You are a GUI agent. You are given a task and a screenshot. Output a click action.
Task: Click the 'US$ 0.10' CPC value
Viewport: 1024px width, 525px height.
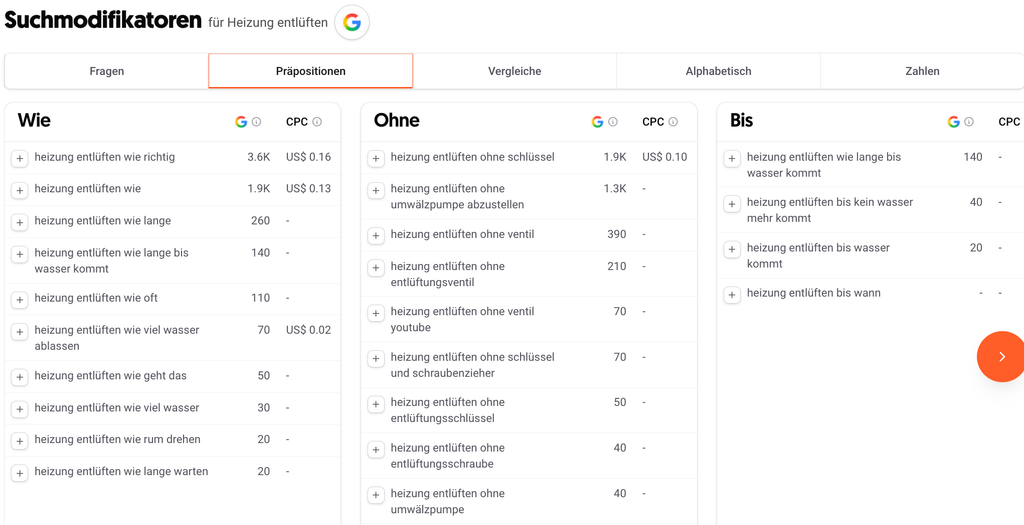click(x=664, y=157)
